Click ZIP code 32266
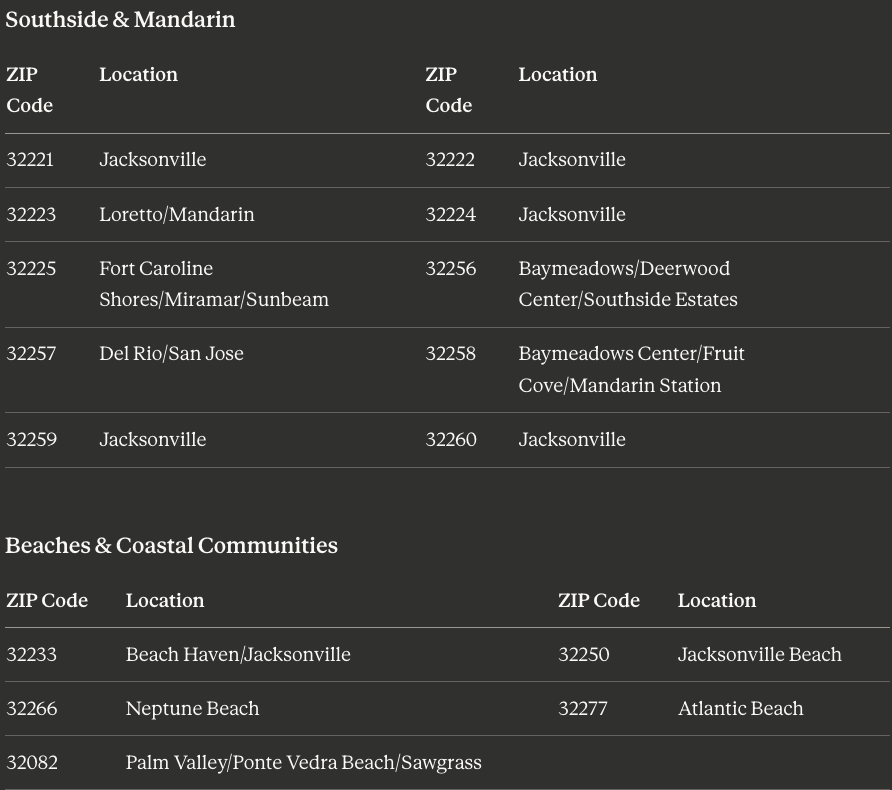This screenshot has width=892, height=790. click(32, 709)
